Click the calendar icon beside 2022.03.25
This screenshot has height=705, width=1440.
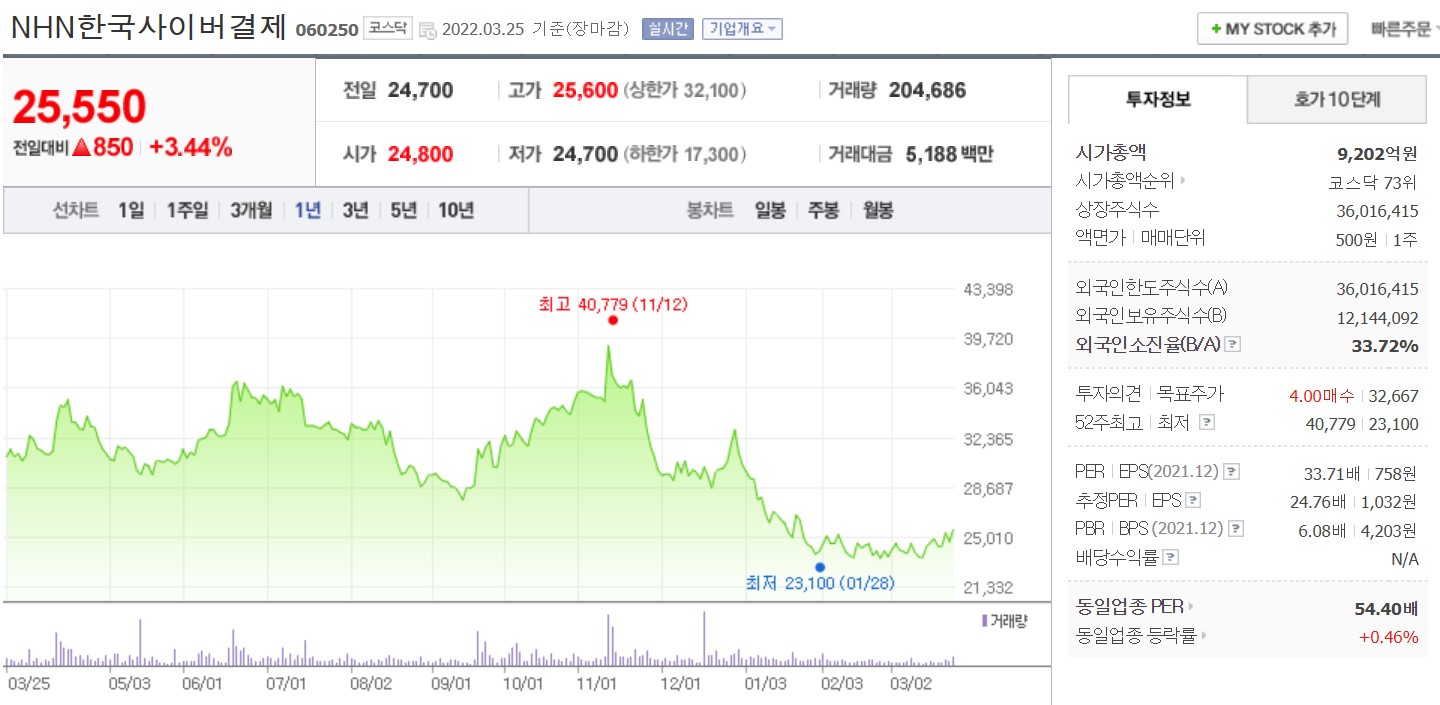point(428,29)
